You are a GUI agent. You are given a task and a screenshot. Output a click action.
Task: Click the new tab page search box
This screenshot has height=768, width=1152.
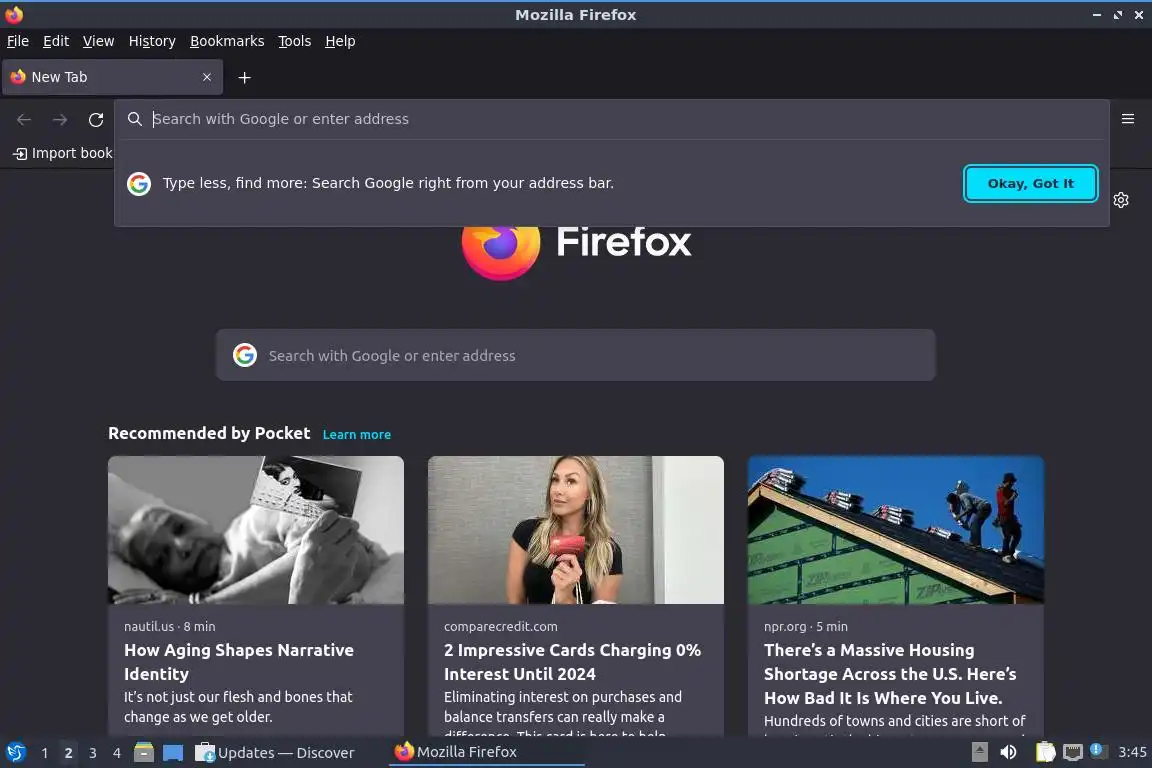[x=575, y=355]
